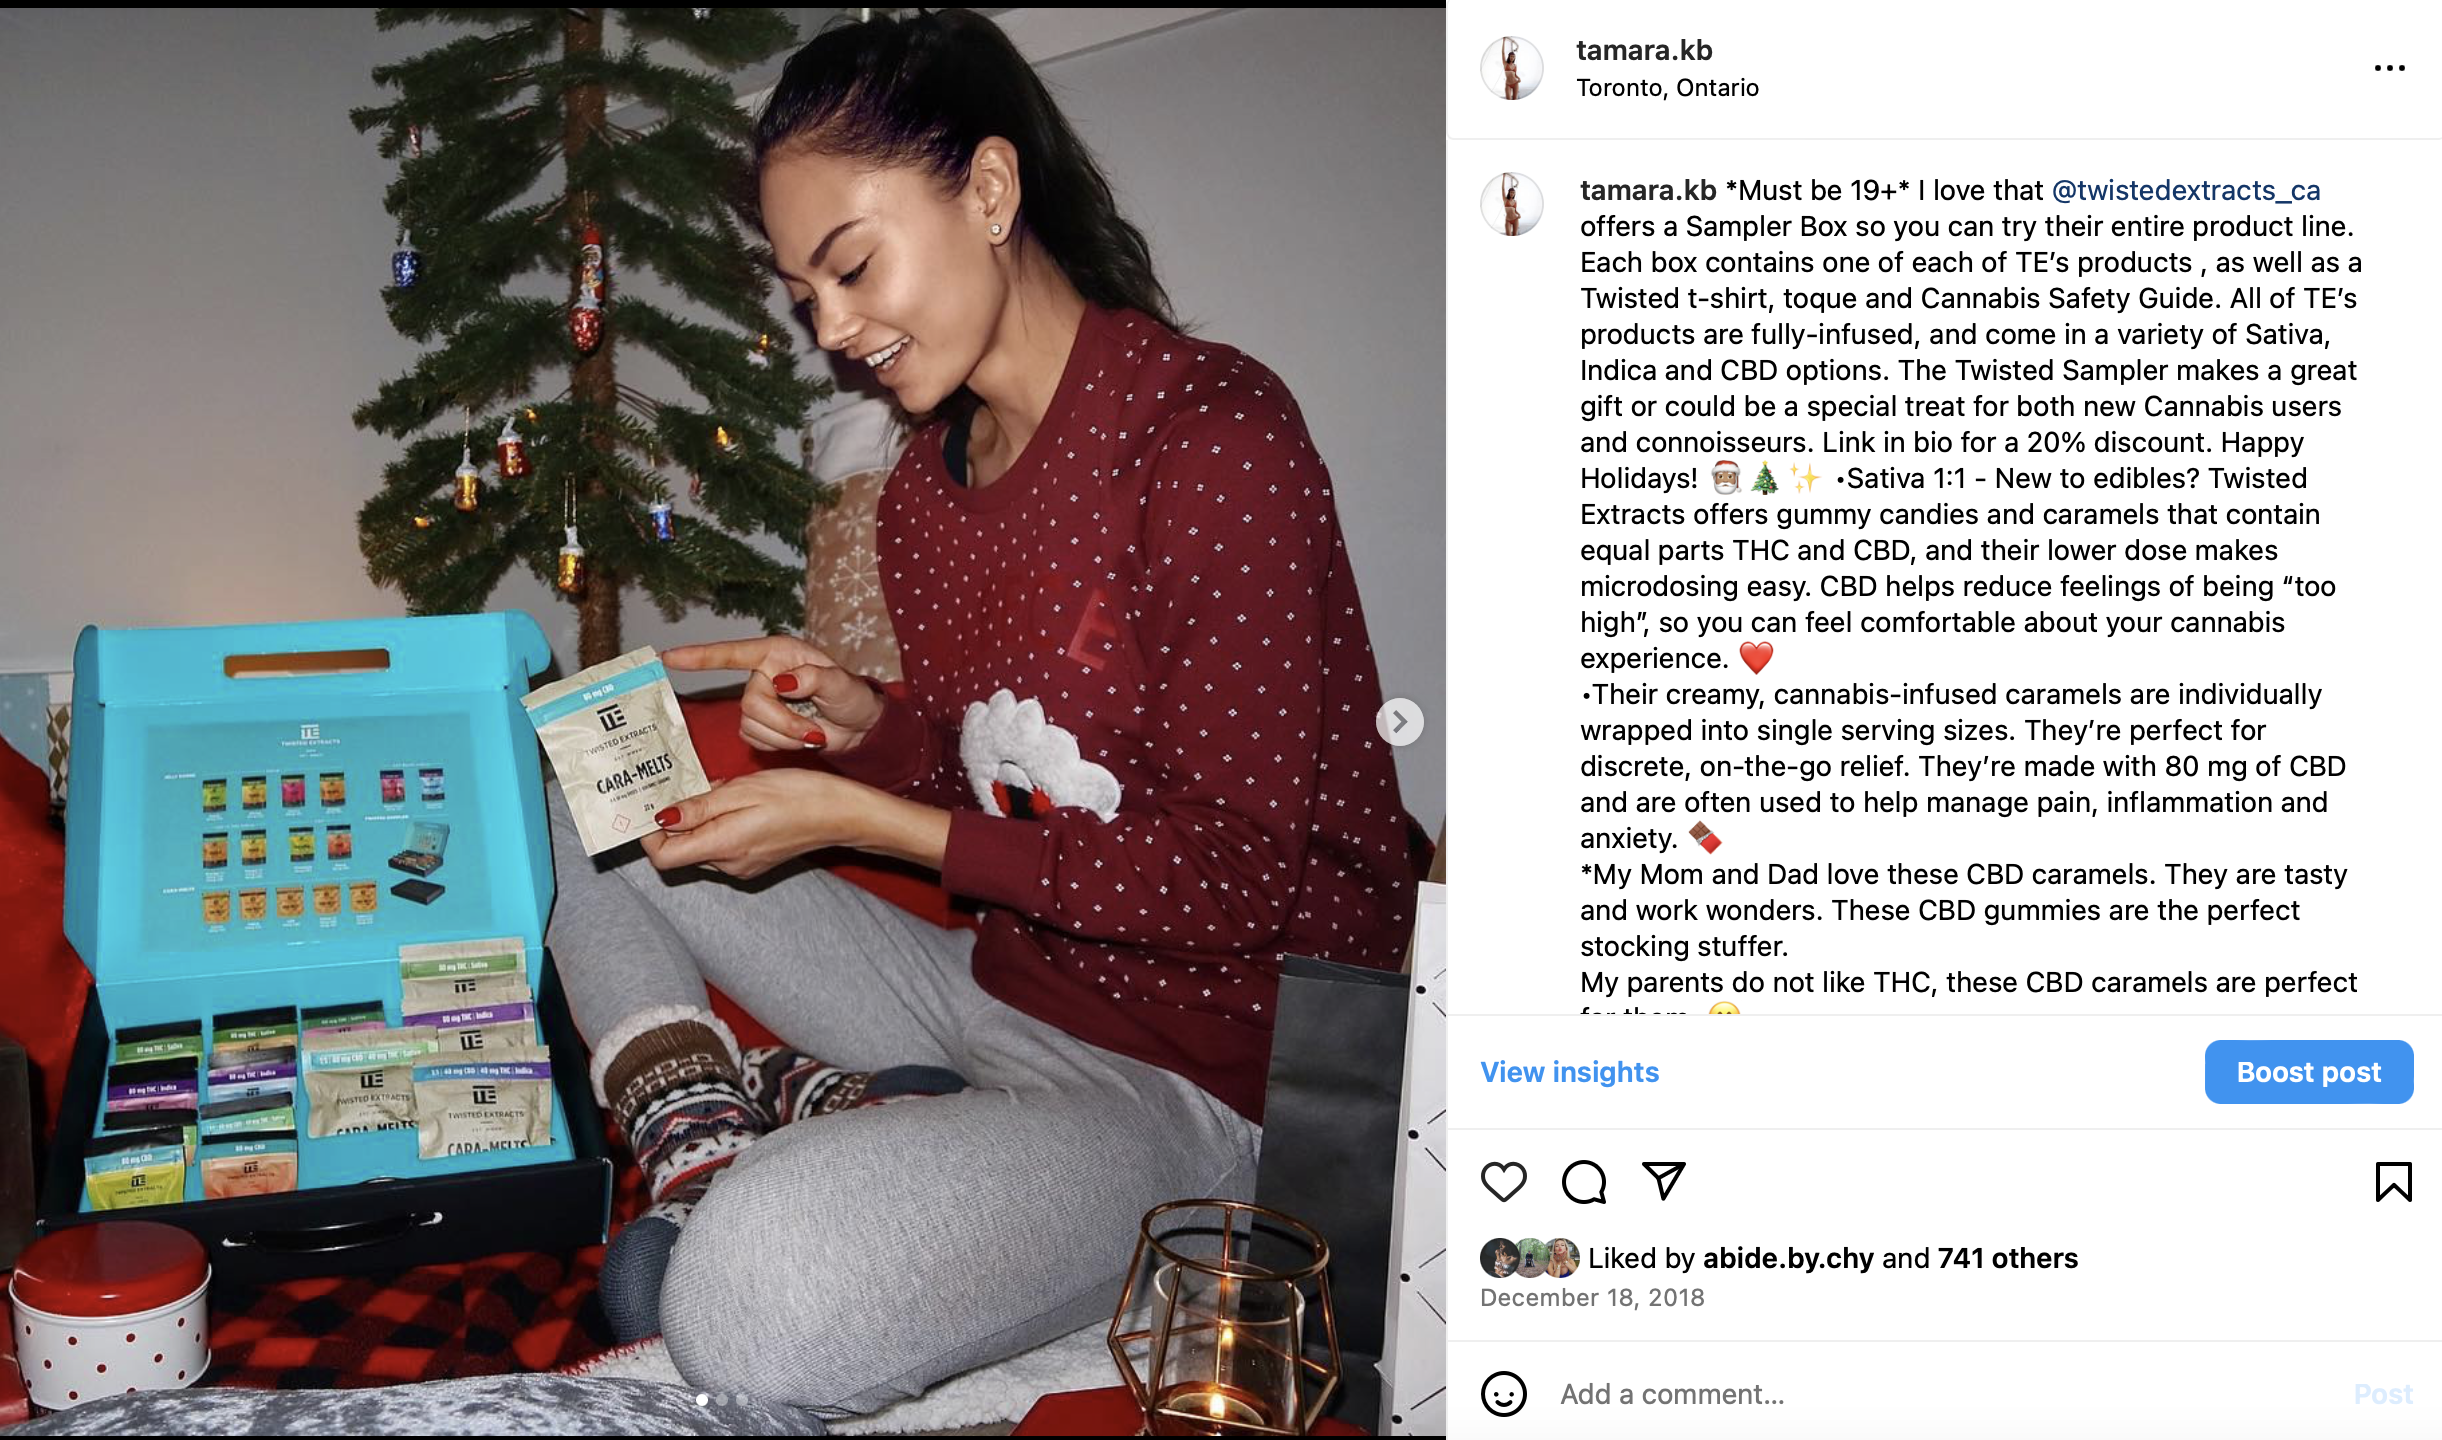This screenshot has height=1440, width=2442.
Task: View the 741 others likes list
Action: 2007,1258
